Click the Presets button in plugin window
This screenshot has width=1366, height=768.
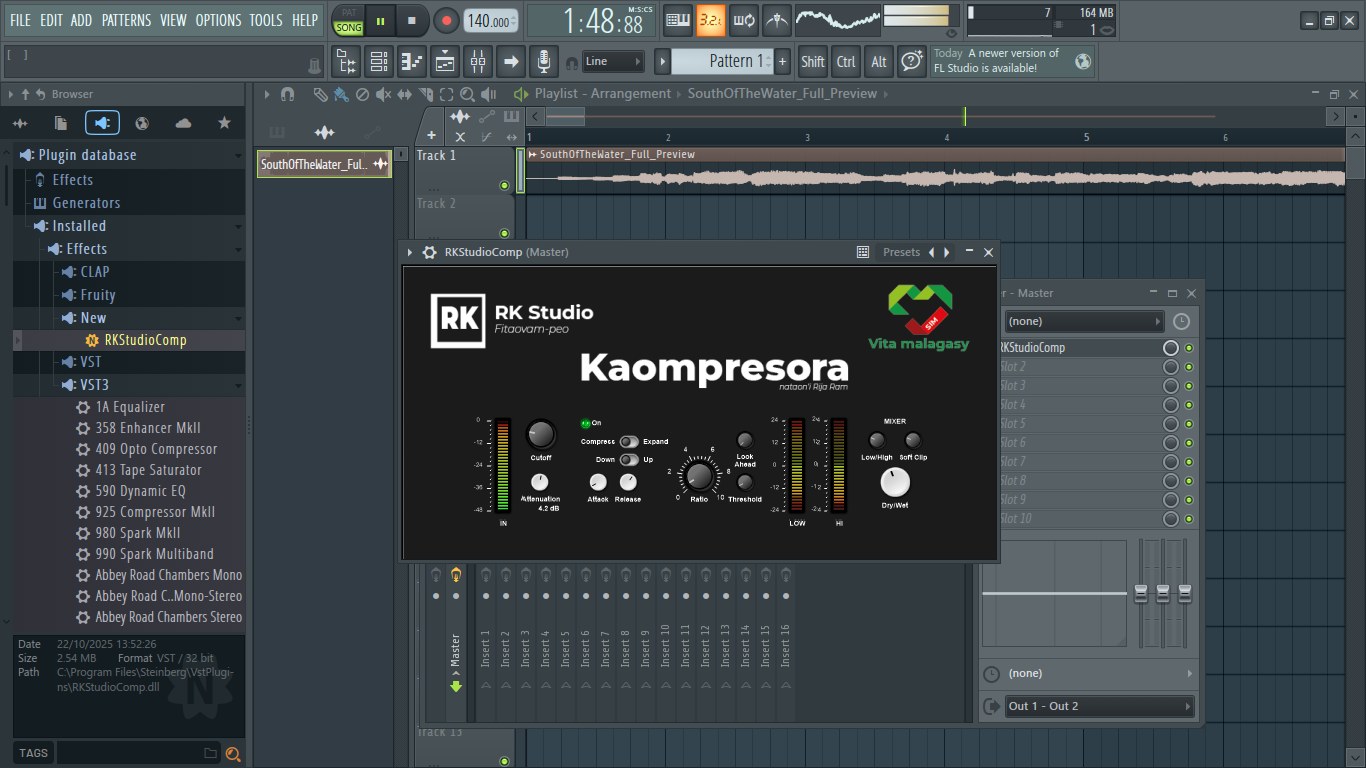click(901, 252)
